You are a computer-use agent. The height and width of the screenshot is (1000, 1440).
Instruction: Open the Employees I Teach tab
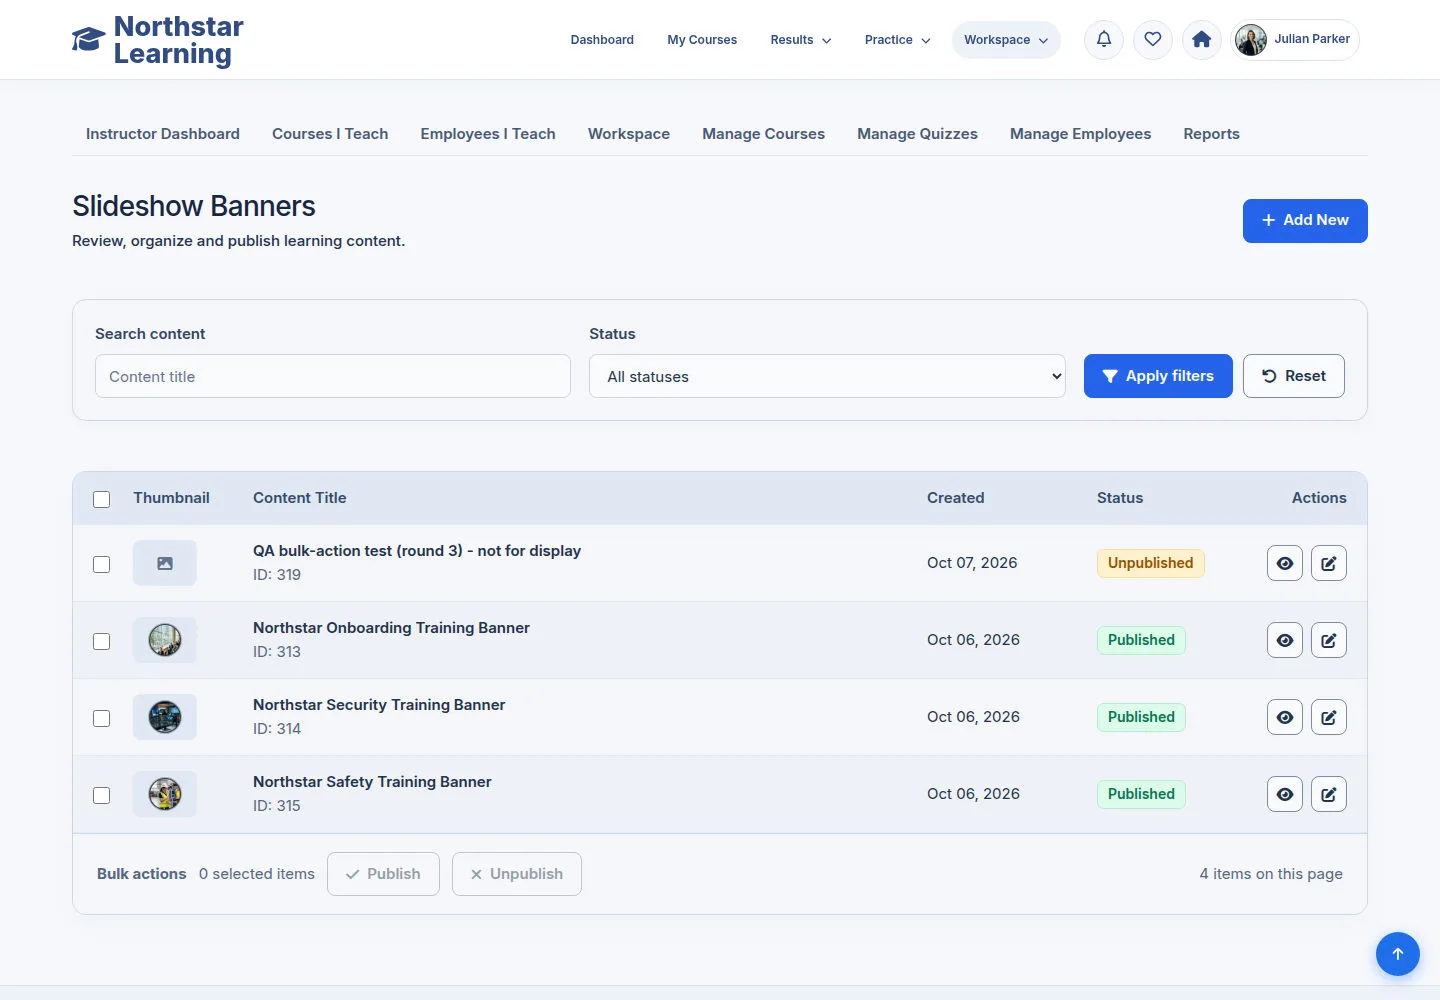coord(488,134)
